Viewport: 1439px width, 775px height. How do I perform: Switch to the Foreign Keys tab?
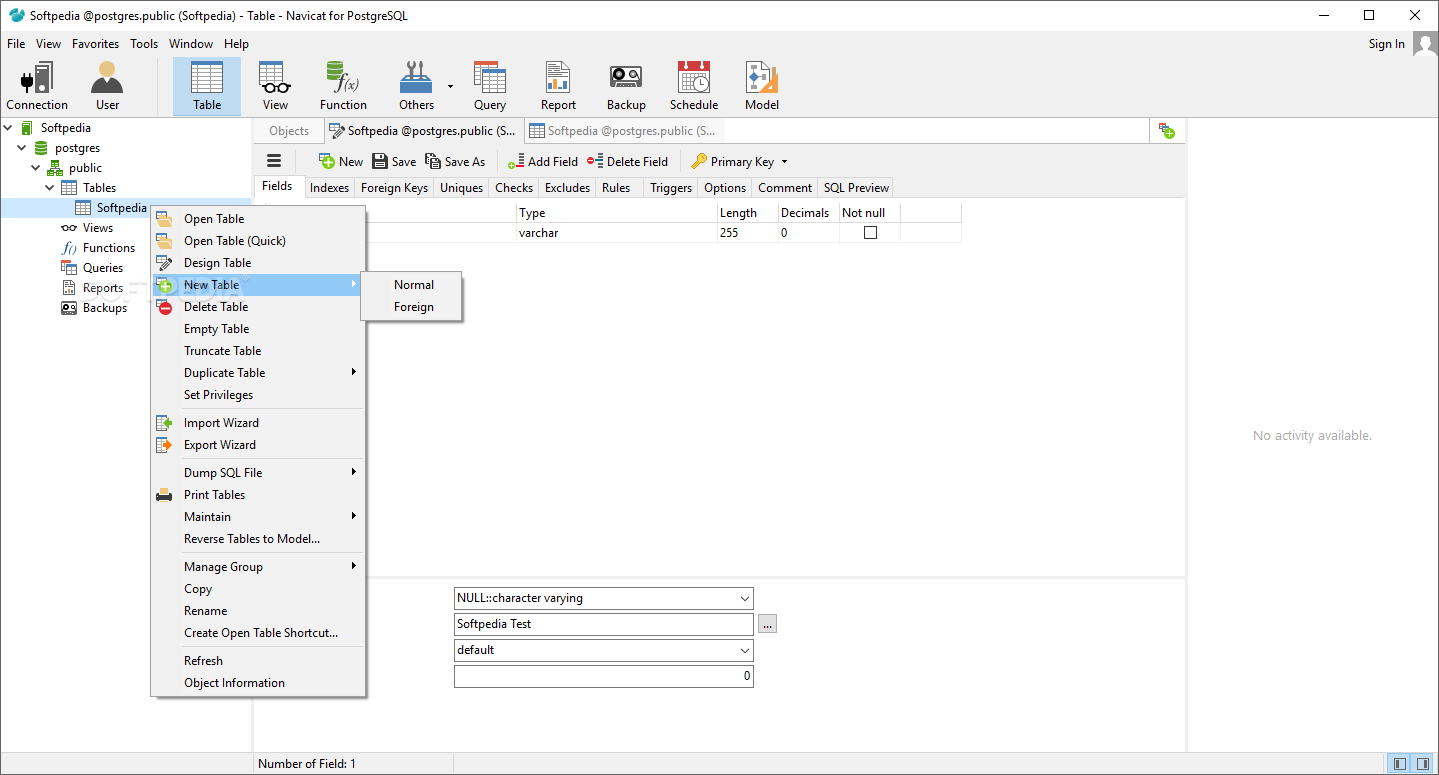tap(394, 188)
